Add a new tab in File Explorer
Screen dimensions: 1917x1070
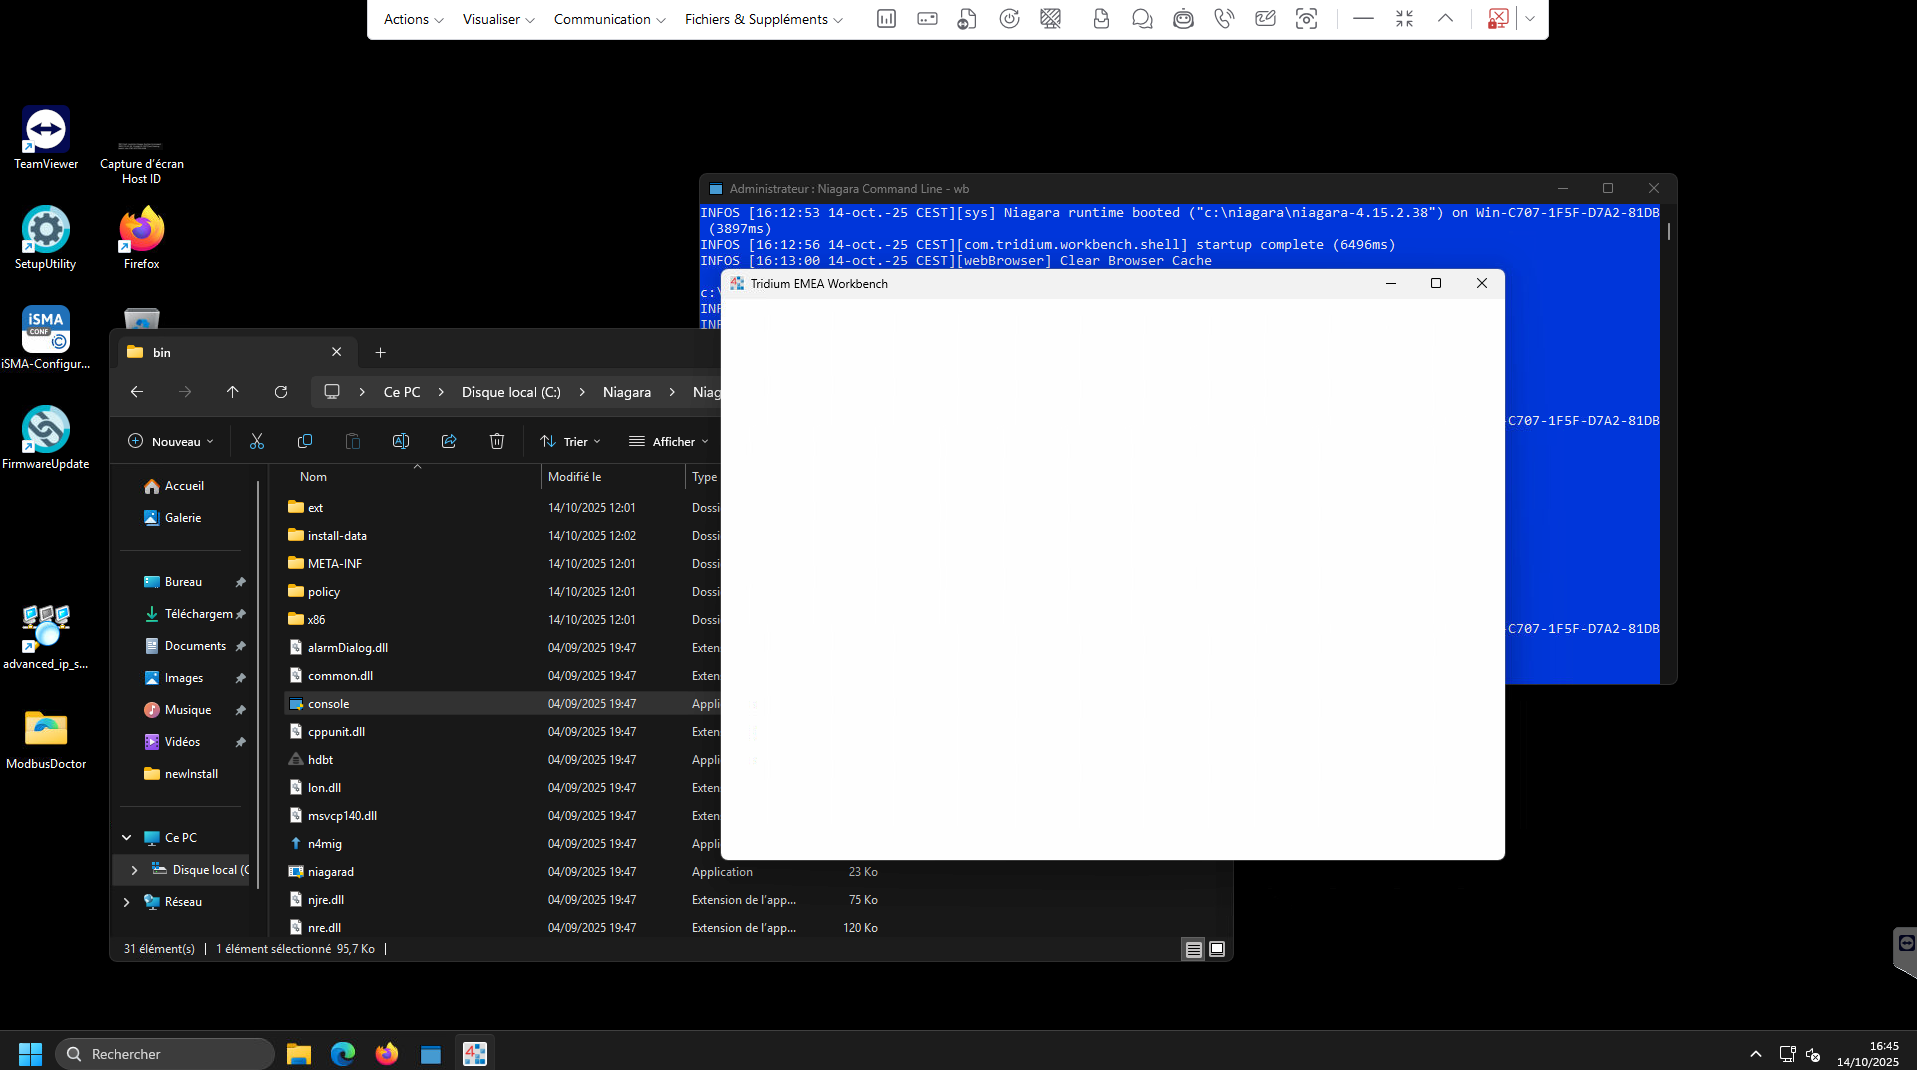coord(380,352)
